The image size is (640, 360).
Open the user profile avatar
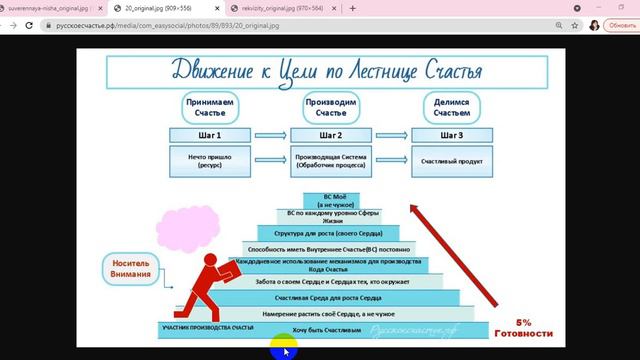click(x=594, y=25)
